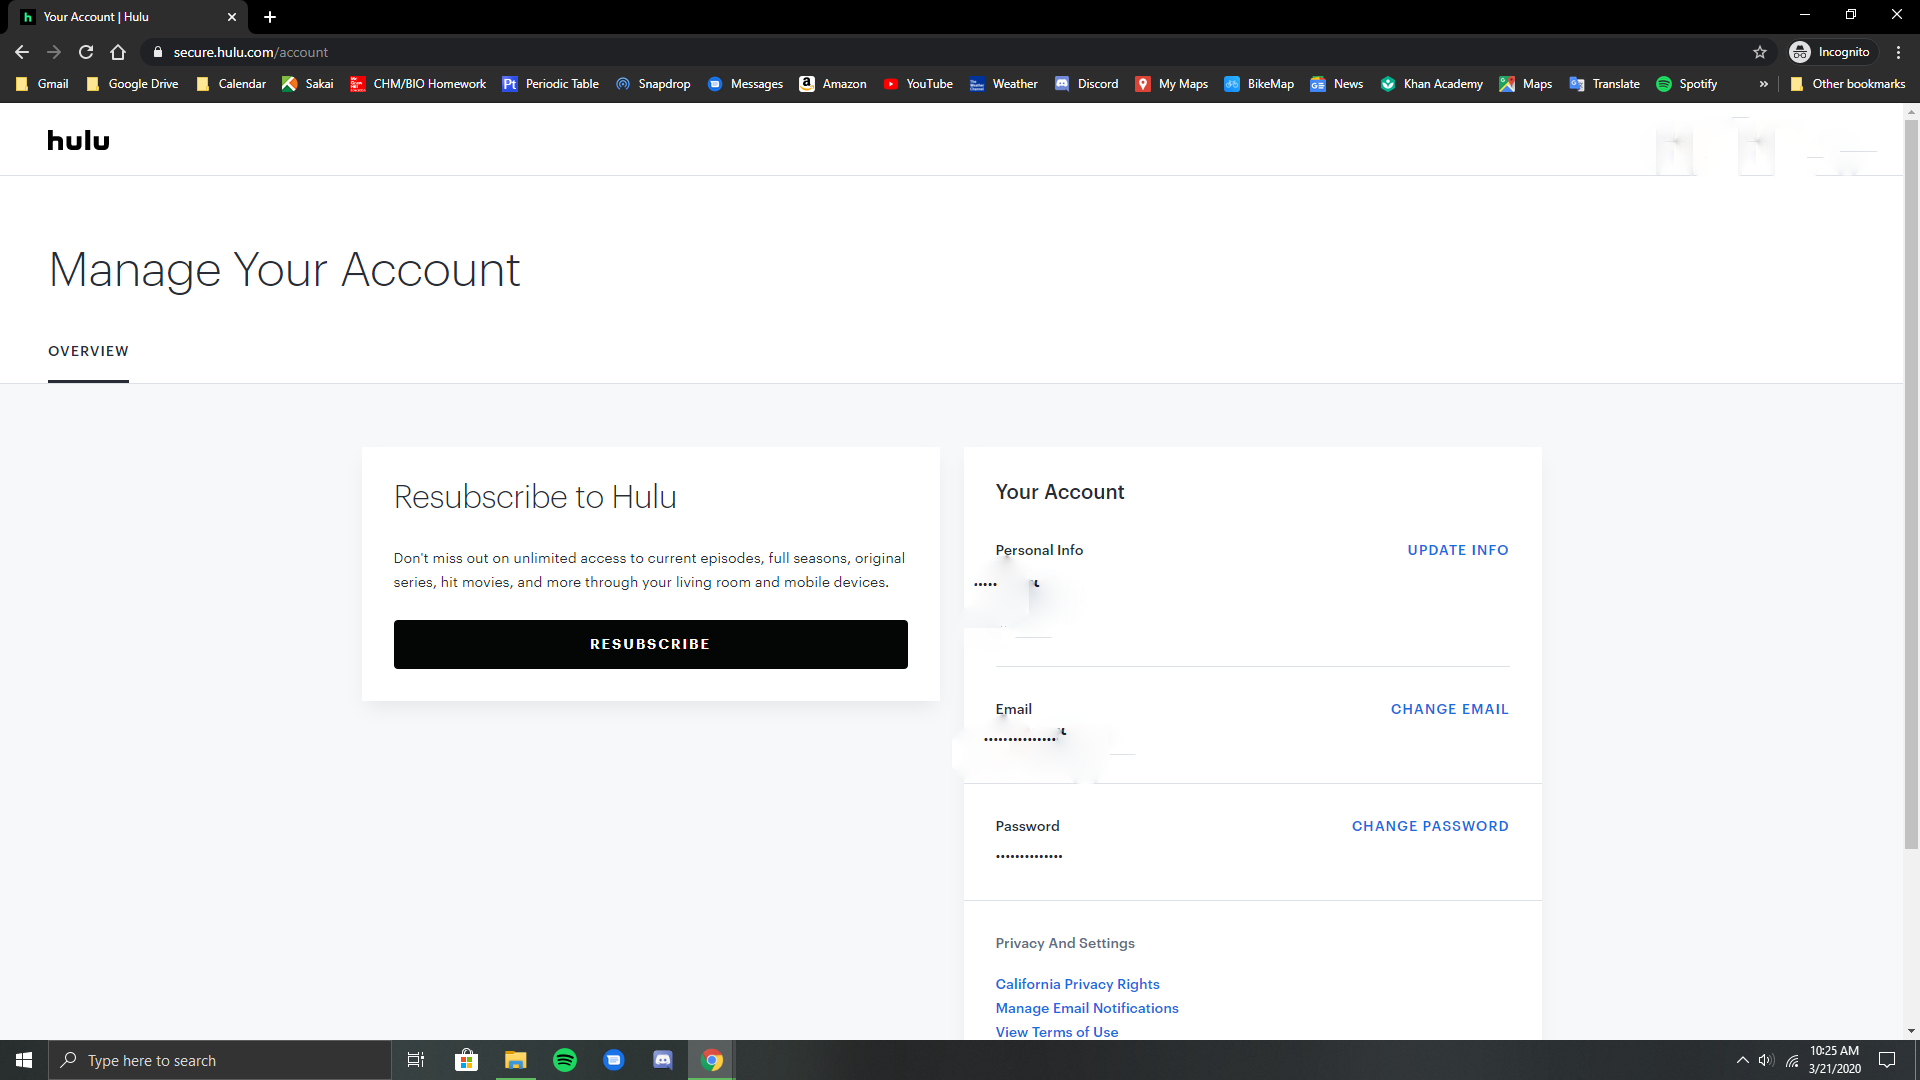The image size is (1920, 1080).
Task: Open the Discord bookmark
Action: [1087, 84]
